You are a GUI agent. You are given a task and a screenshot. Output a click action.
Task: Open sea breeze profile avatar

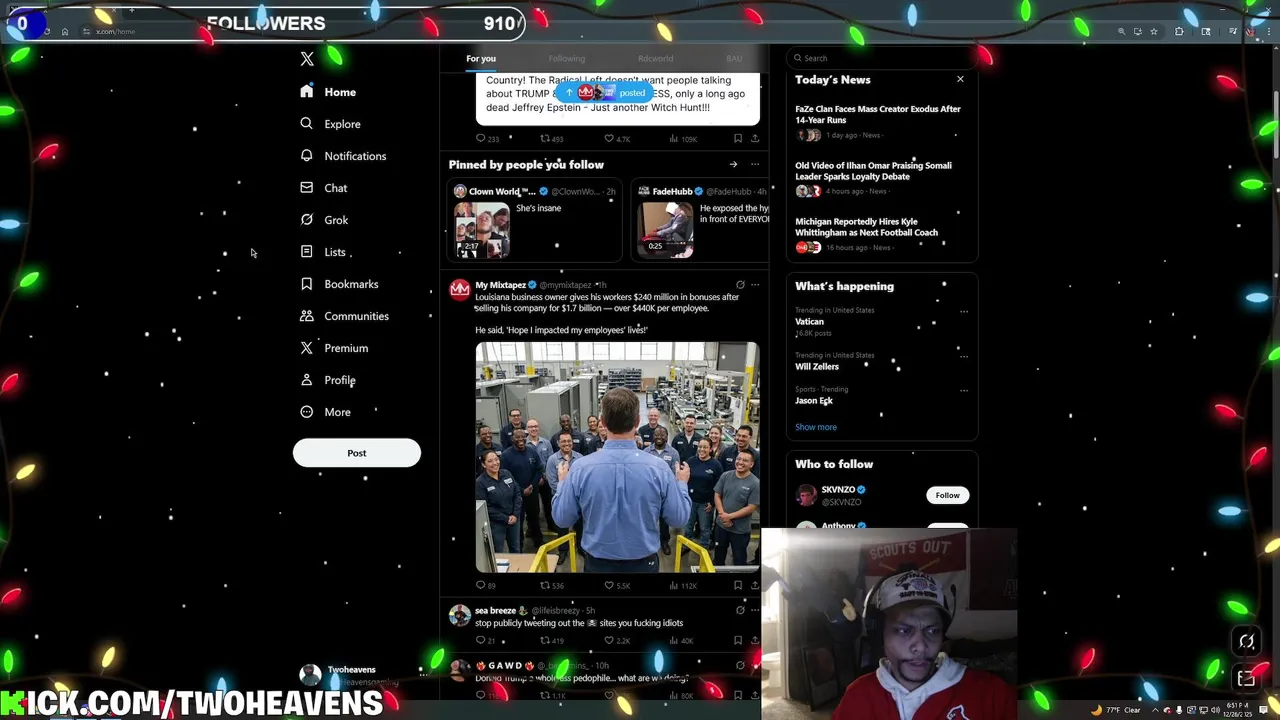pyautogui.click(x=460, y=615)
